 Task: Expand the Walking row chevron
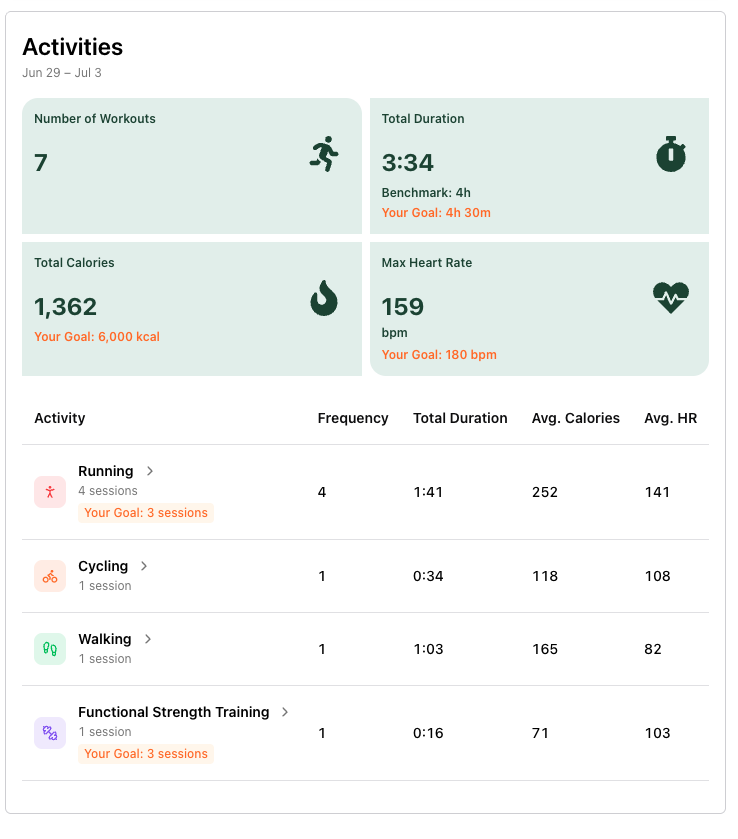coord(148,639)
